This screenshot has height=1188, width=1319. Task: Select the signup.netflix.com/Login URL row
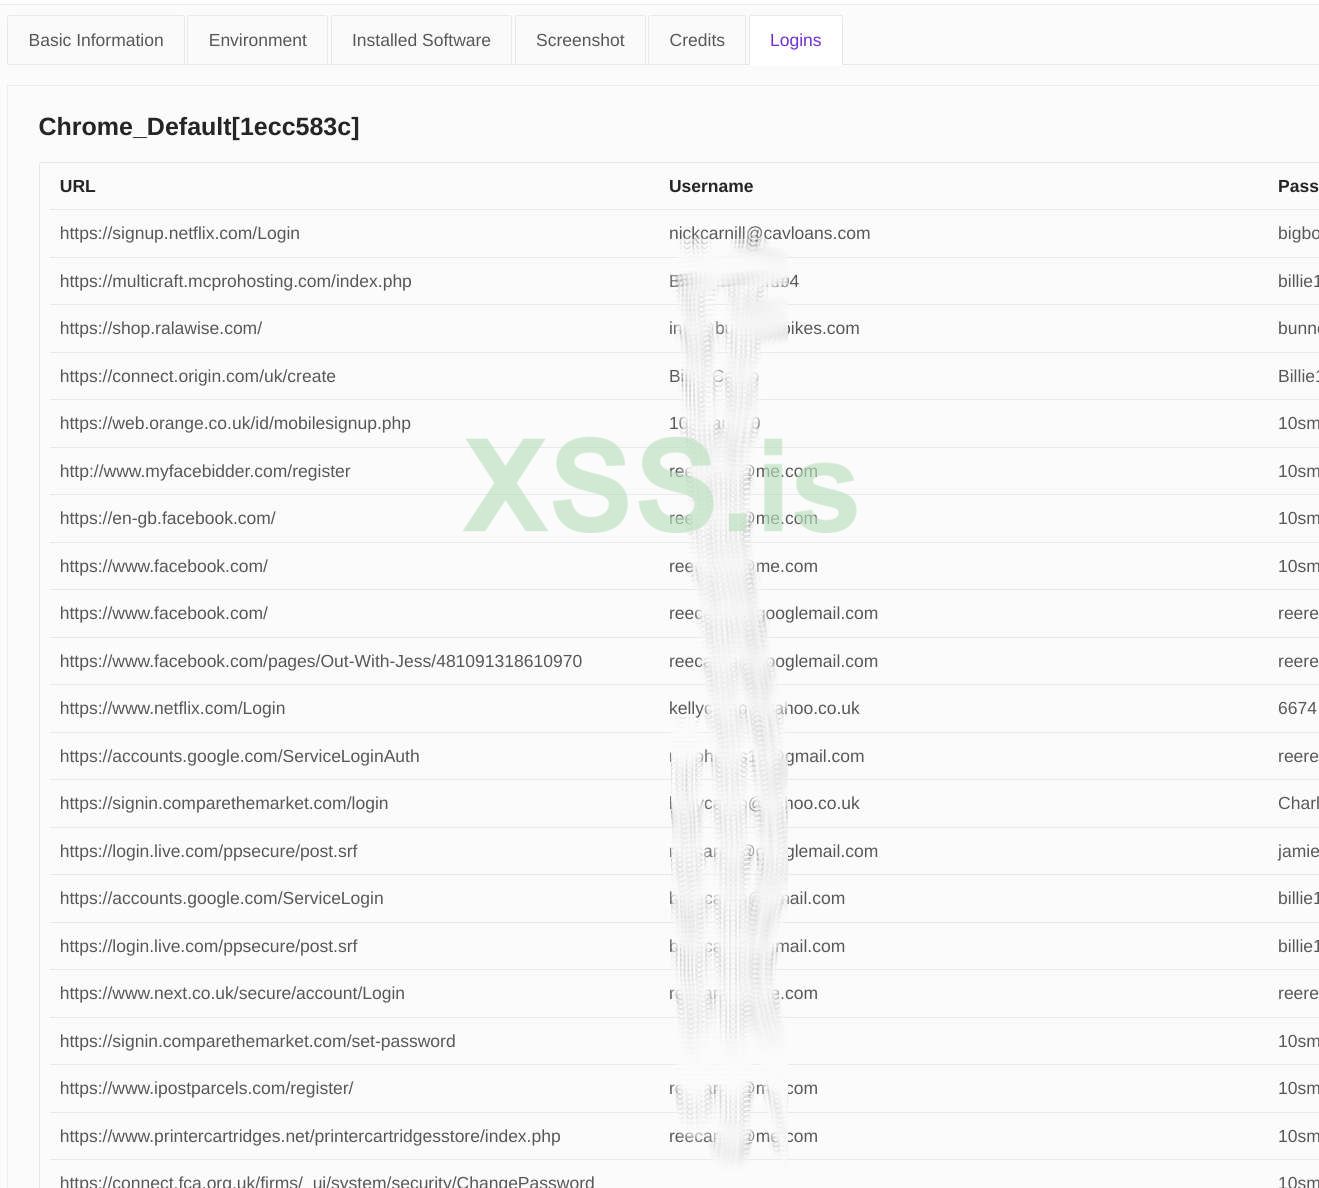[x=180, y=233]
